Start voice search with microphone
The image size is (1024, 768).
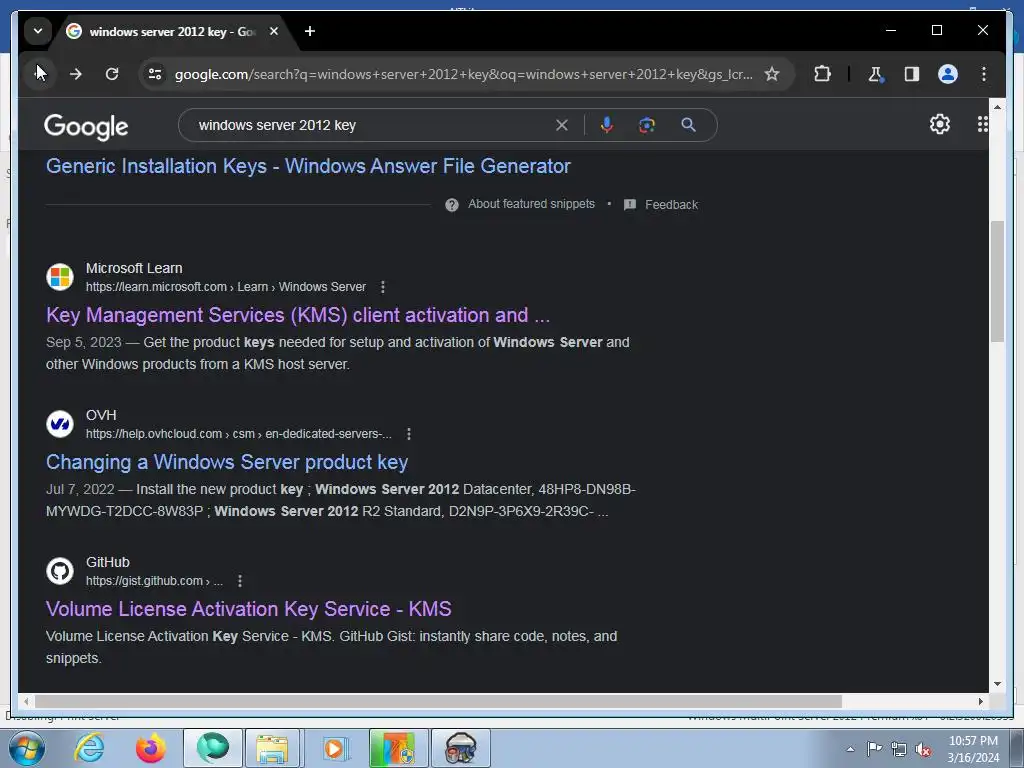607,125
